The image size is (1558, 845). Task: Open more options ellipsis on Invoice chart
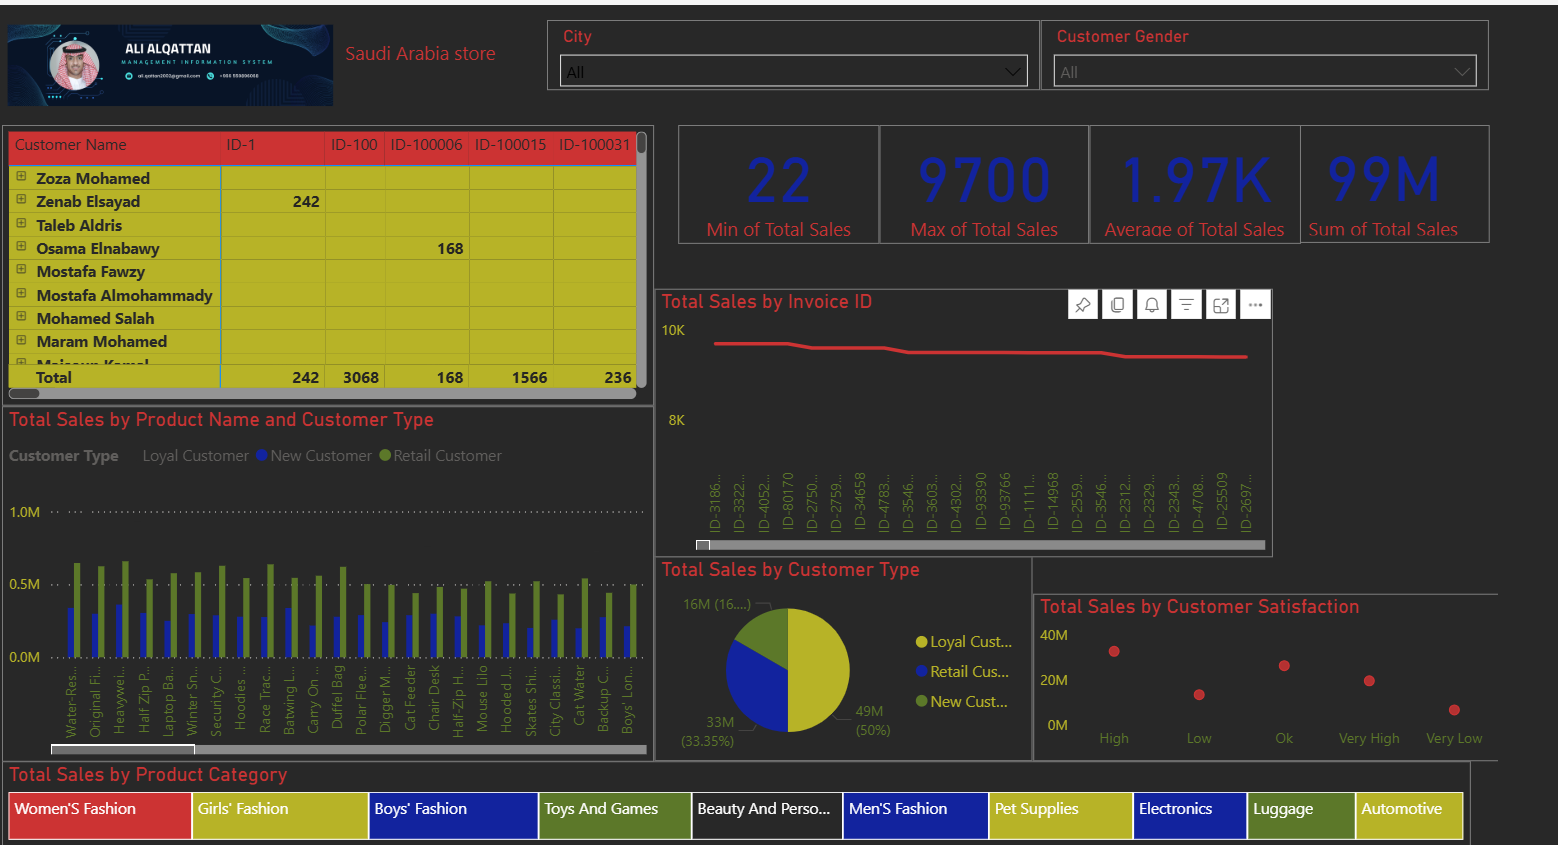[x=1255, y=305]
